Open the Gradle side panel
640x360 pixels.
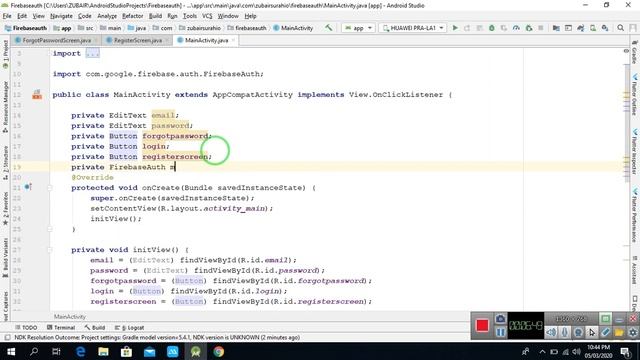(635, 52)
